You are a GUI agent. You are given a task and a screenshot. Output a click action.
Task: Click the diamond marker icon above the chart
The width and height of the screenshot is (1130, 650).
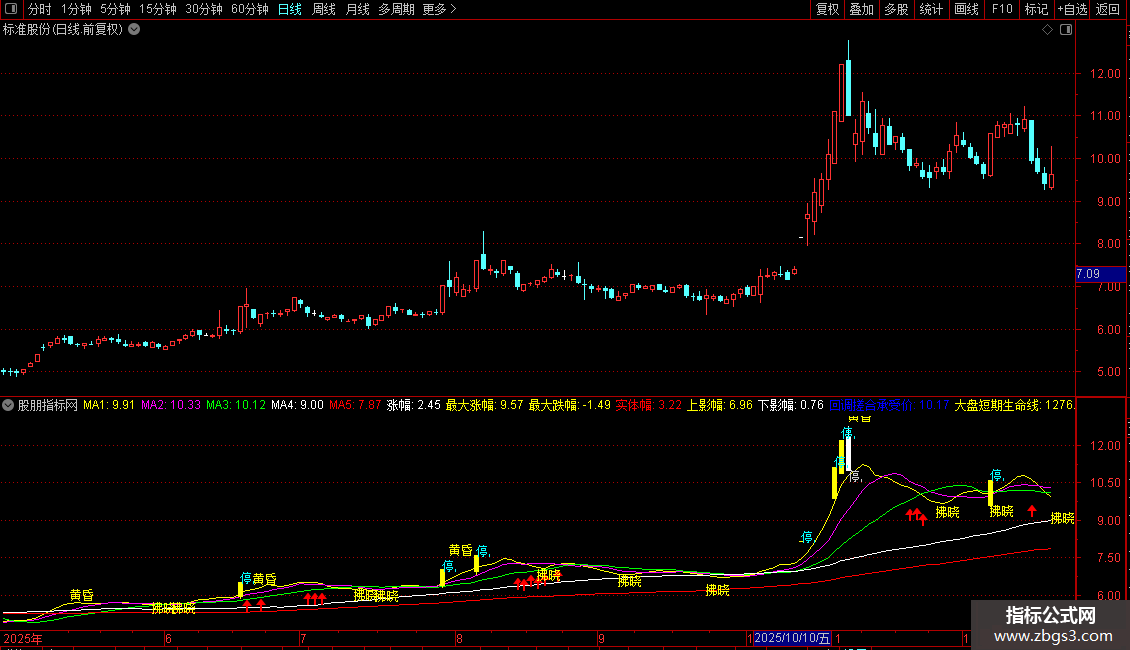coord(1048,30)
